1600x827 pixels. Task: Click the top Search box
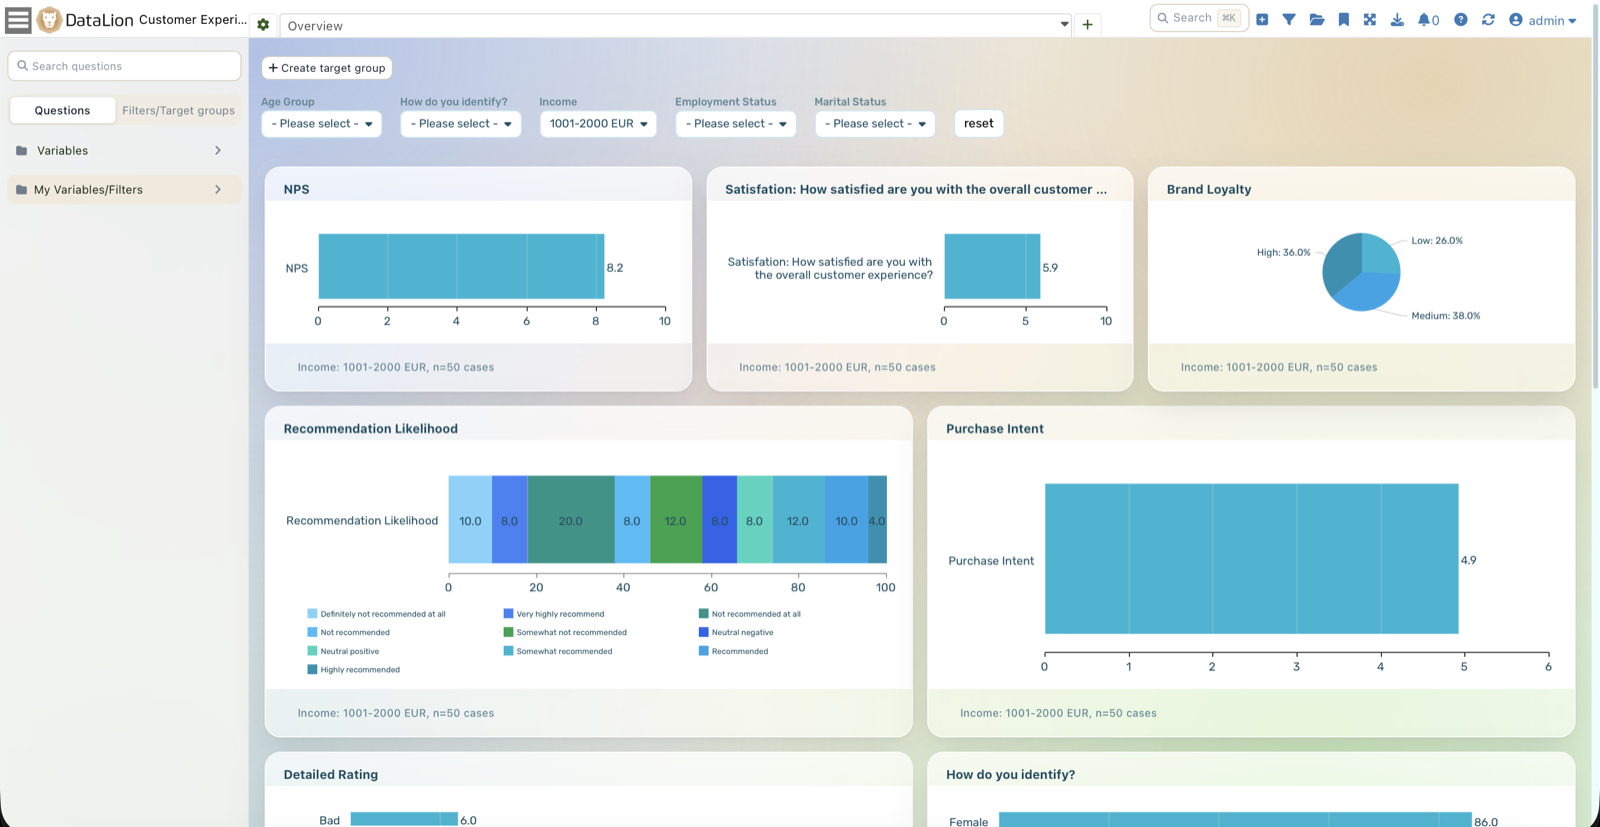pos(1199,18)
